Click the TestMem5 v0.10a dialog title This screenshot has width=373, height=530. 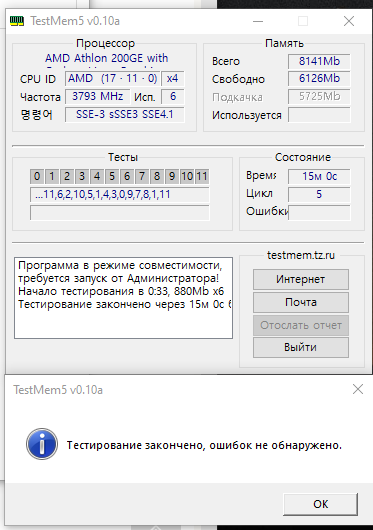coord(58,390)
